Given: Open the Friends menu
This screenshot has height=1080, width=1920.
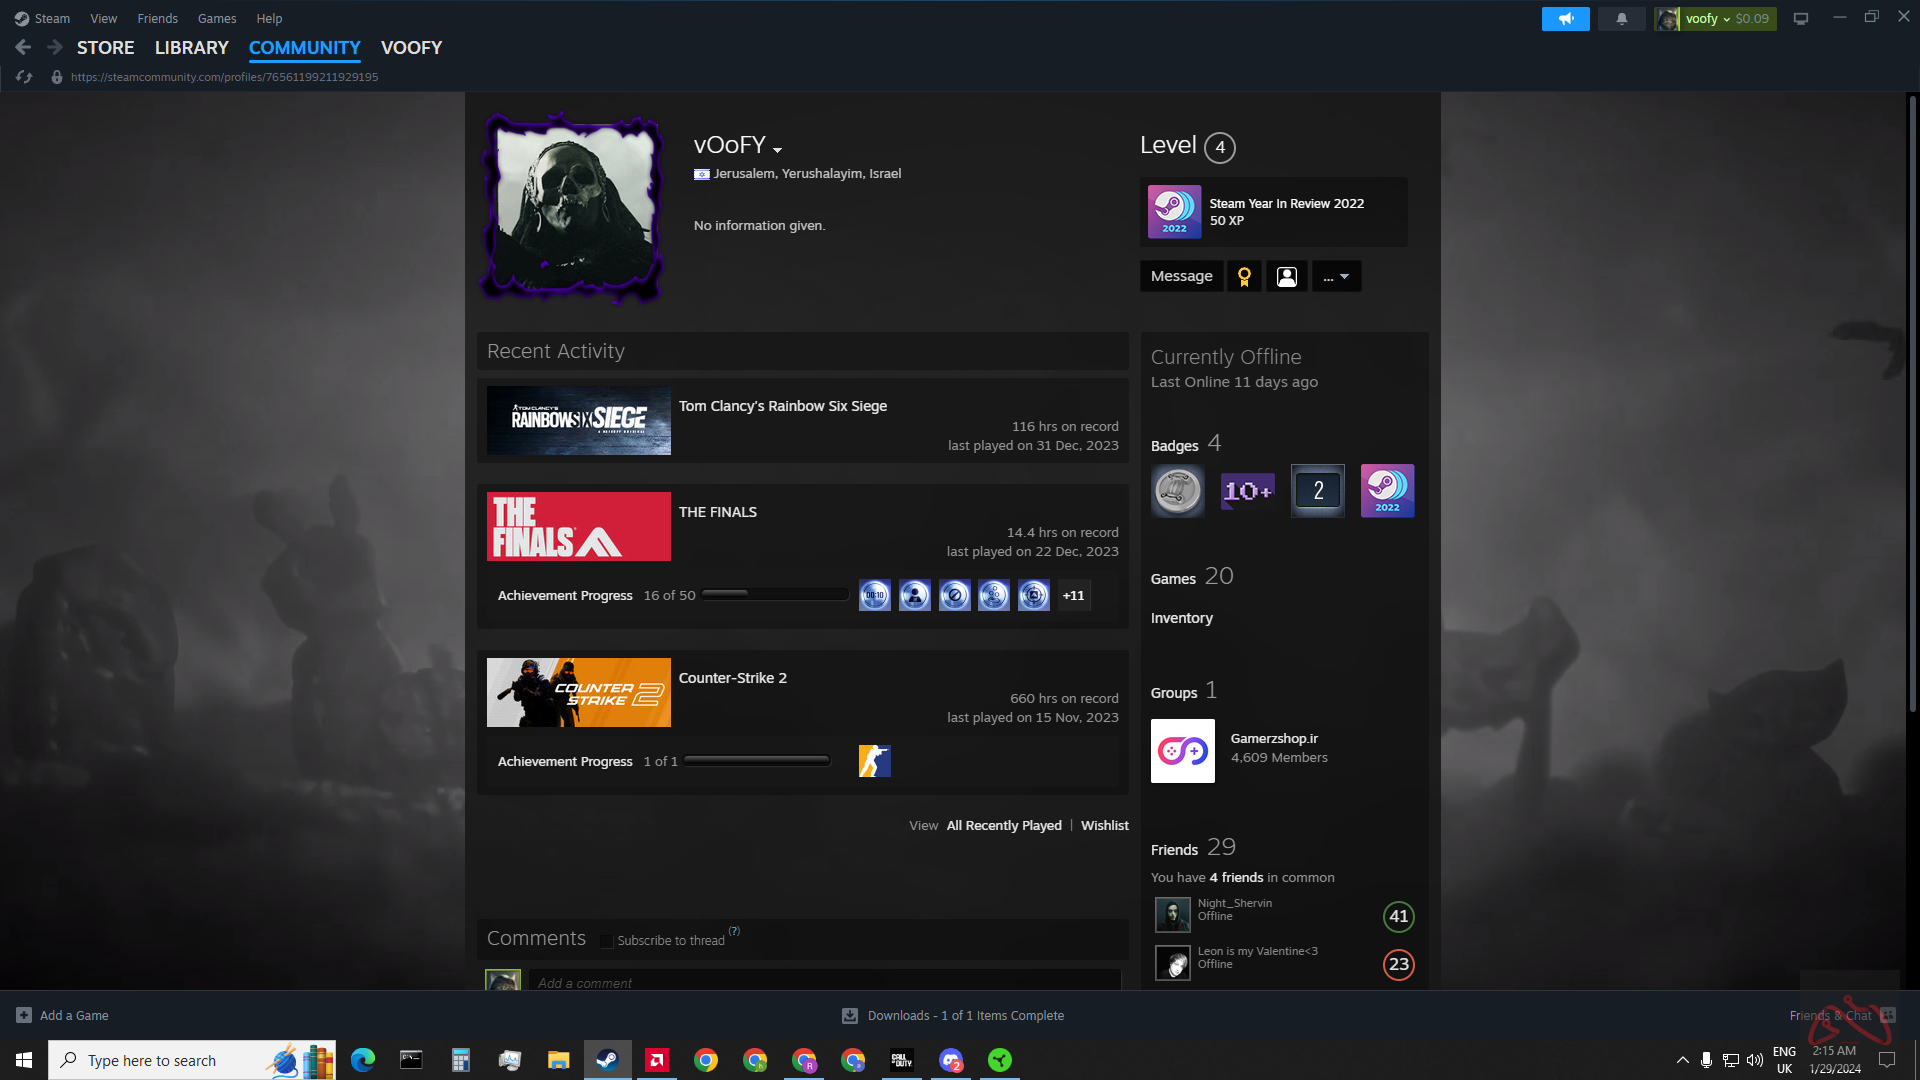Looking at the screenshot, I should tap(157, 18).
